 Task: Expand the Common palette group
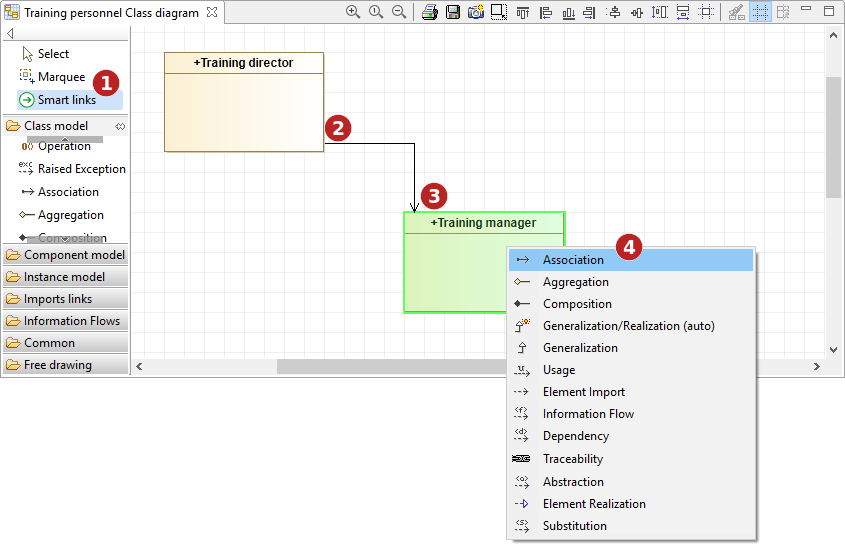coord(66,343)
